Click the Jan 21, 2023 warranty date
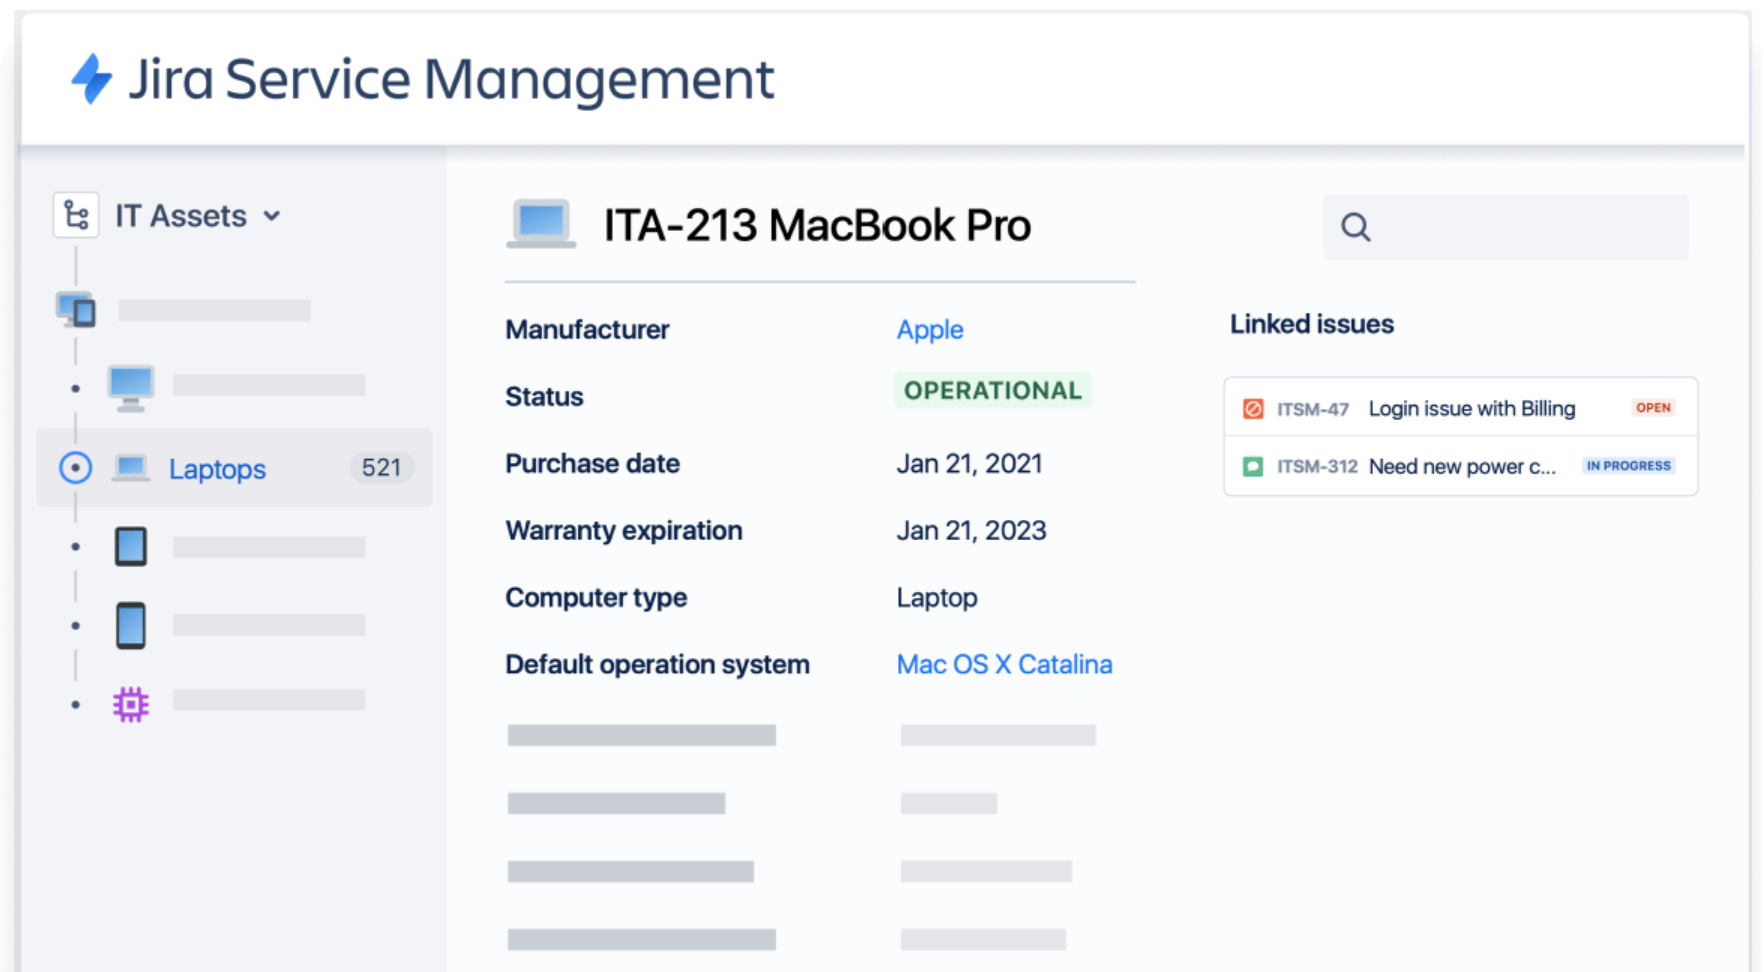The image size is (1764, 972). (x=971, y=530)
